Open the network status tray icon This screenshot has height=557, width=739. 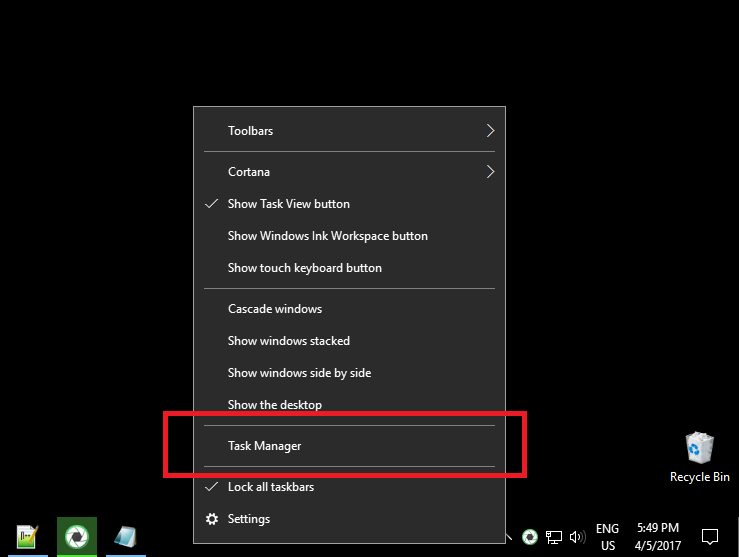coord(554,537)
